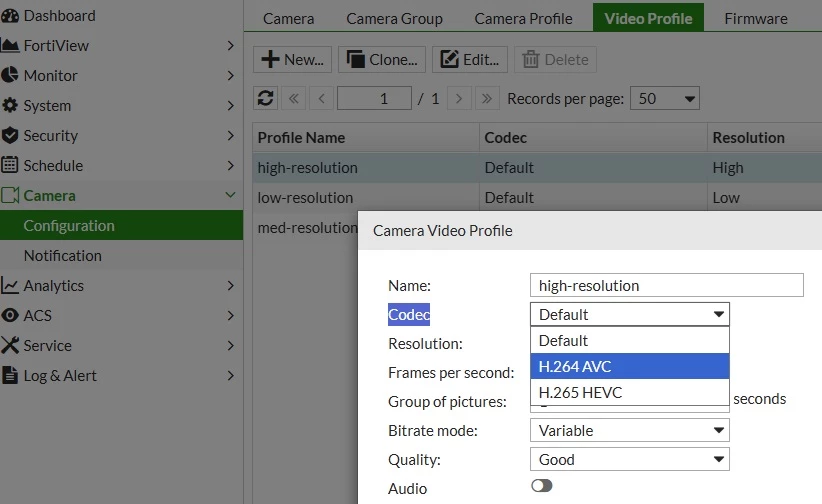Click the Edit... button
Image resolution: width=822 pixels, height=504 pixels.
pyautogui.click(x=470, y=59)
